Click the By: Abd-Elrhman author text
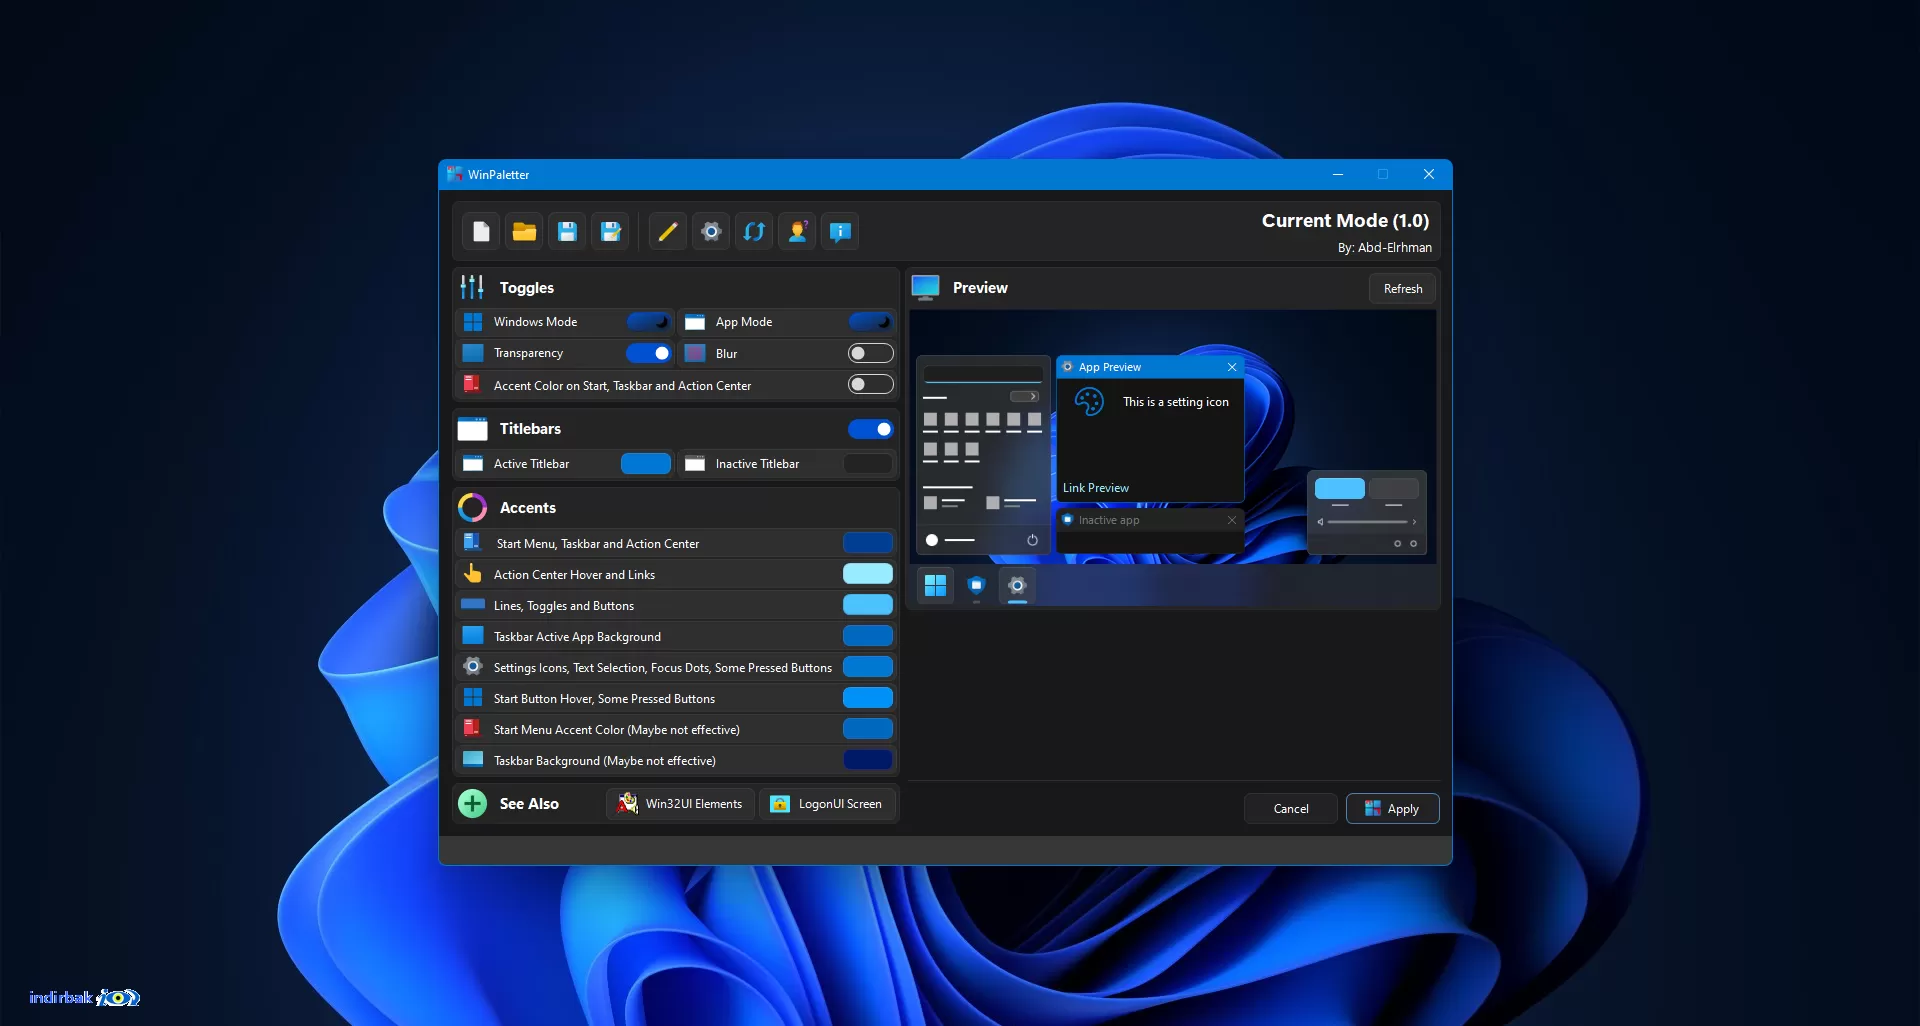Viewport: 1920px width, 1026px height. [x=1385, y=248]
